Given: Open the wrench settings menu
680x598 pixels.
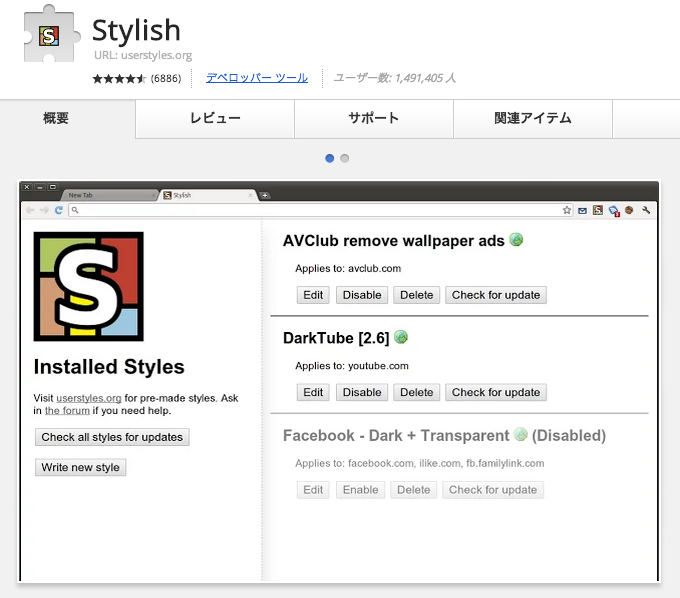Looking at the screenshot, I should click(646, 210).
